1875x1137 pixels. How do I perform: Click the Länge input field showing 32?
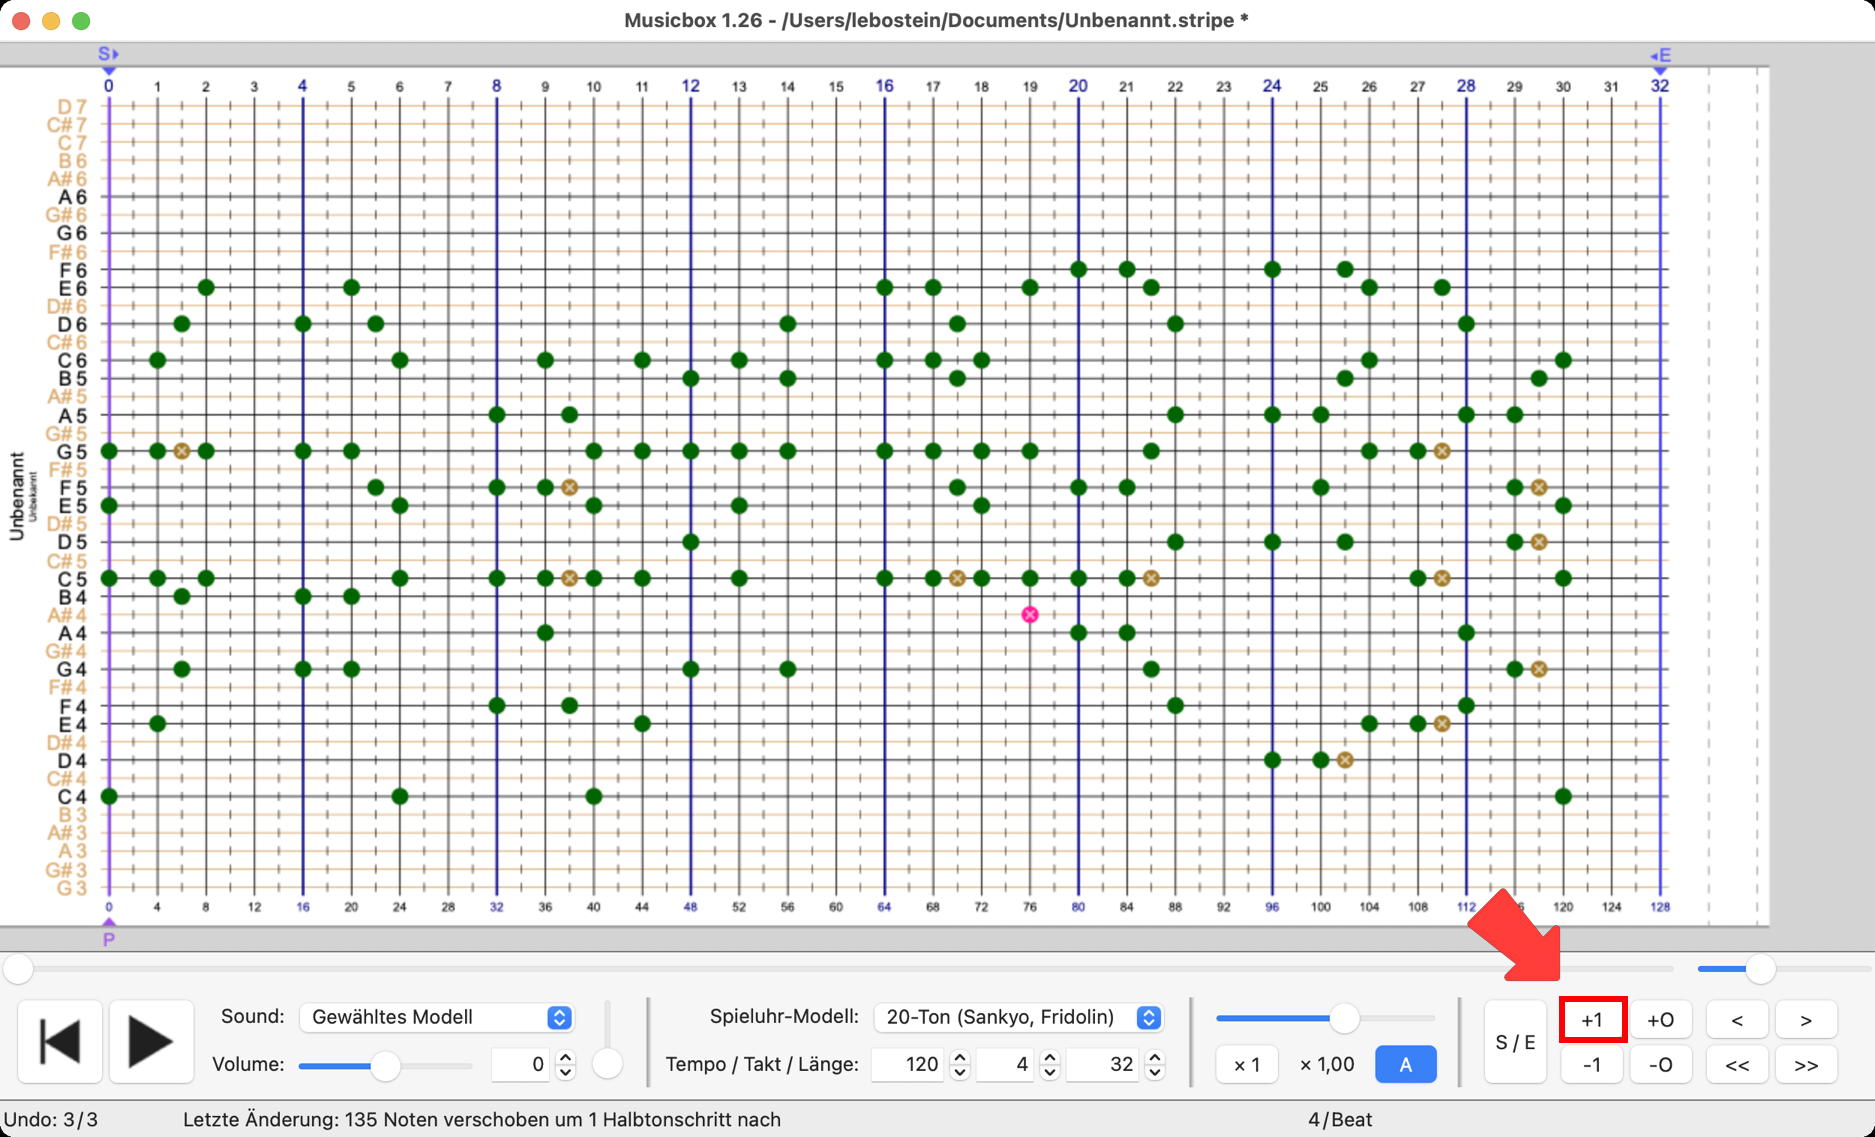[1105, 1065]
